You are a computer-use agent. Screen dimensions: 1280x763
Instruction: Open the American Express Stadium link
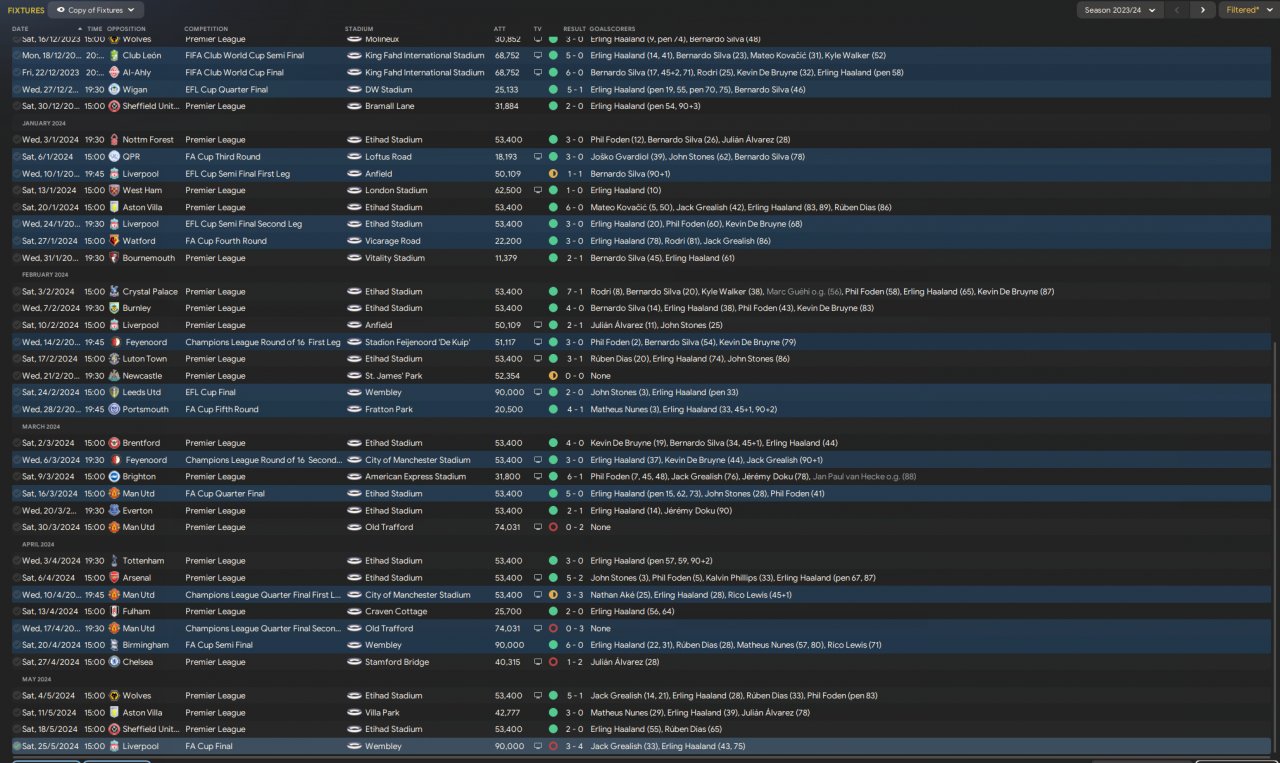(415, 477)
